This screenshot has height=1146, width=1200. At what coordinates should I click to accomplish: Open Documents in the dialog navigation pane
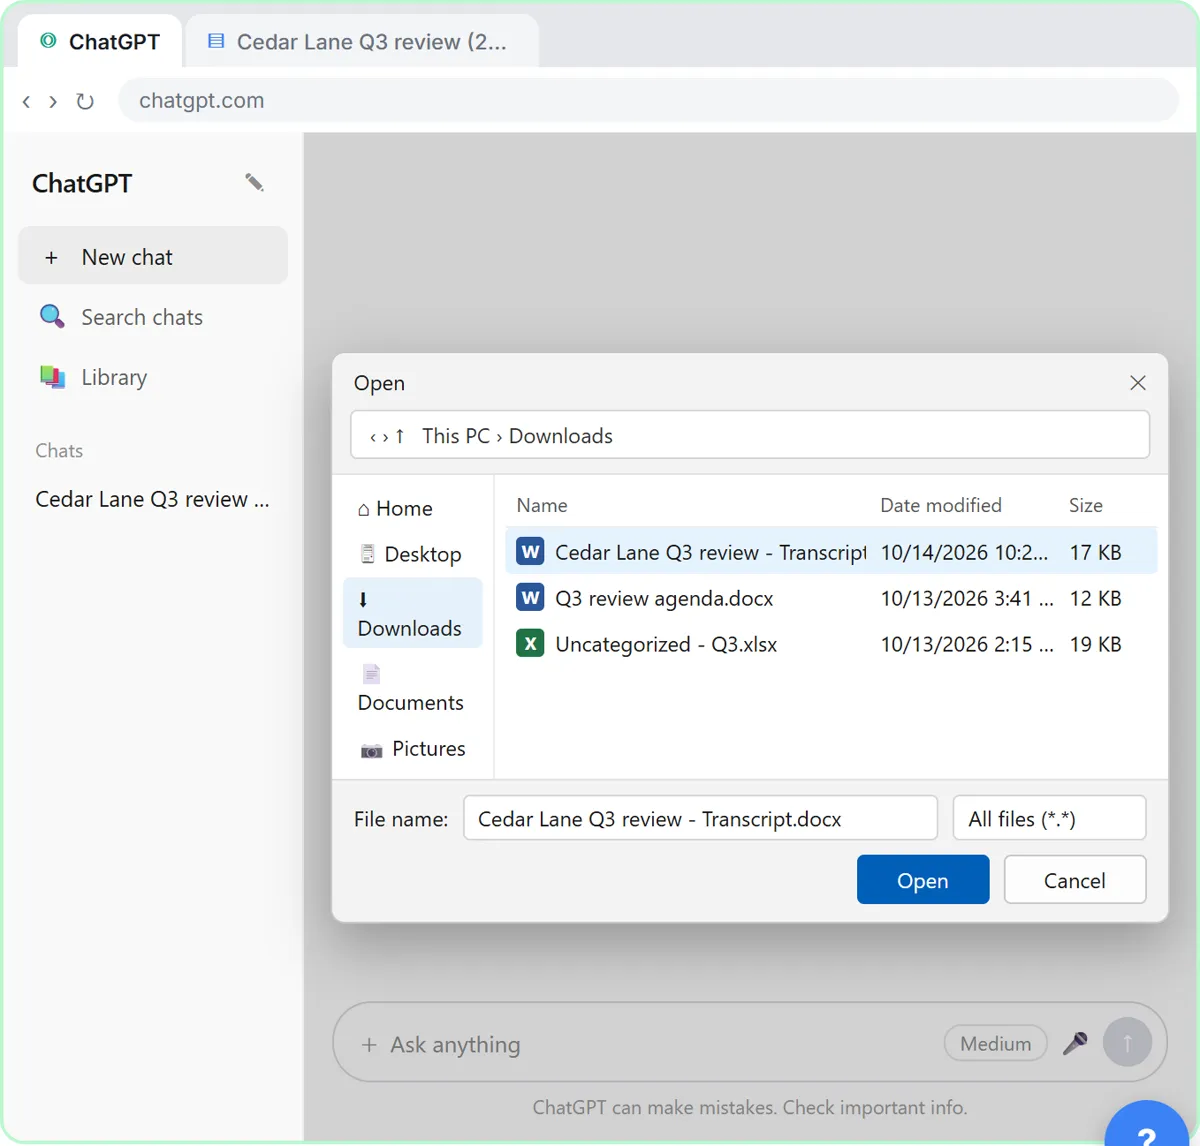point(413,688)
